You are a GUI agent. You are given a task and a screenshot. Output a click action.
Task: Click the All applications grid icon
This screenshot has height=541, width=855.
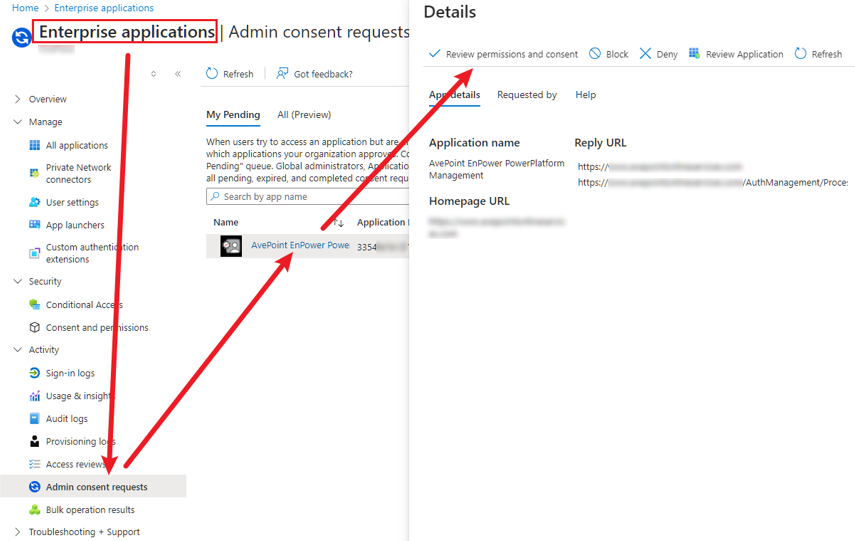(x=34, y=145)
